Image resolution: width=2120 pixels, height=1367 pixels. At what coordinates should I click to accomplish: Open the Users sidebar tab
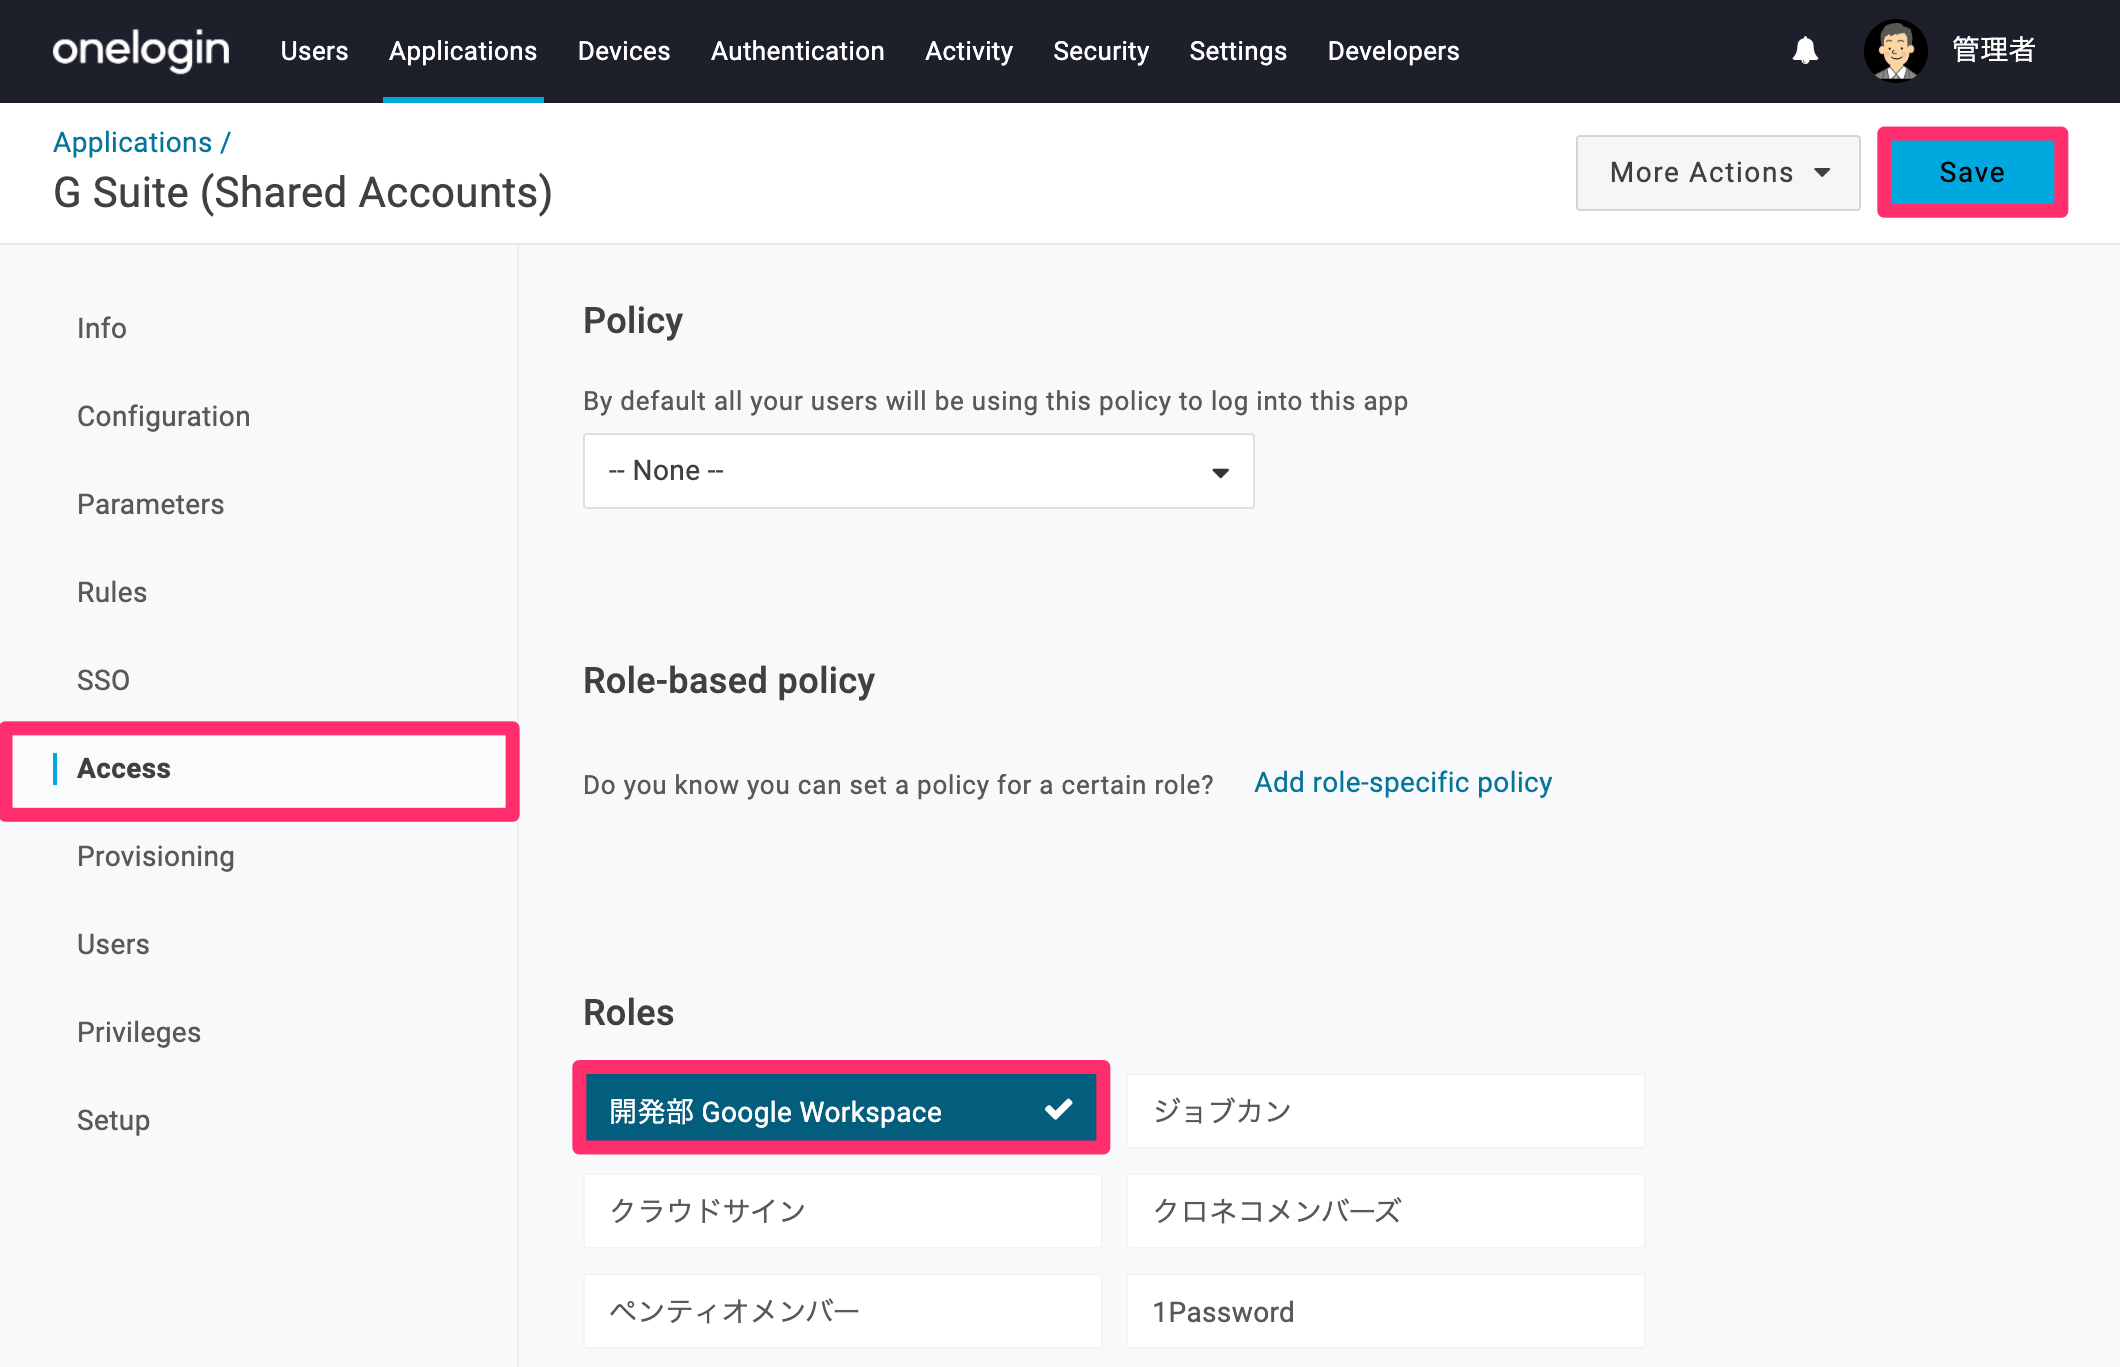[x=113, y=944]
